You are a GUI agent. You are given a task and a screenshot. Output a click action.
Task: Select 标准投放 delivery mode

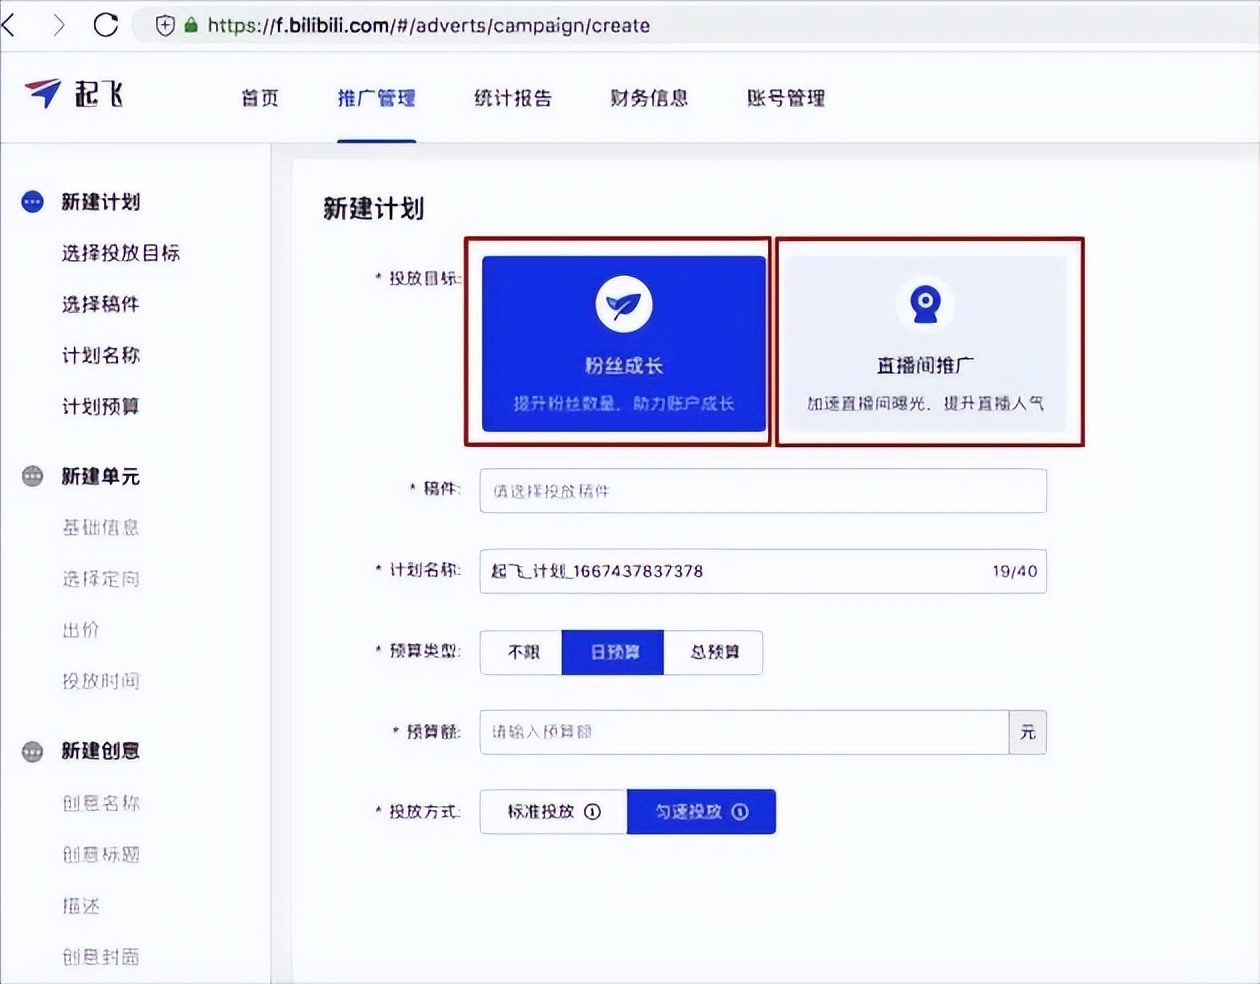click(546, 812)
